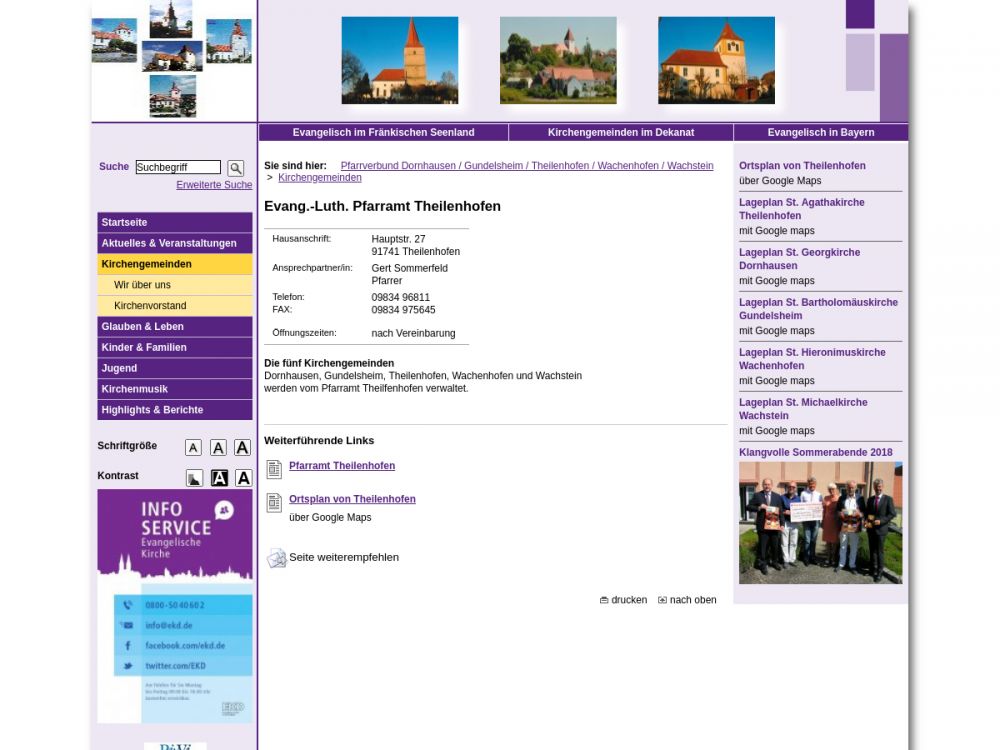1000x750 pixels.
Task: Open the Klangvolle Sommerabende 2018 group photo
Action: (820, 523)
